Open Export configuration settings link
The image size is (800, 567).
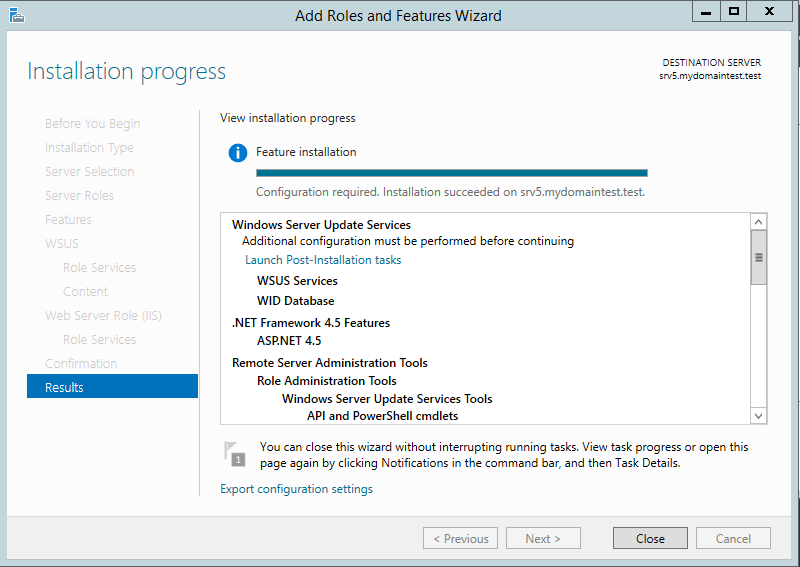[x=296, y=489]
